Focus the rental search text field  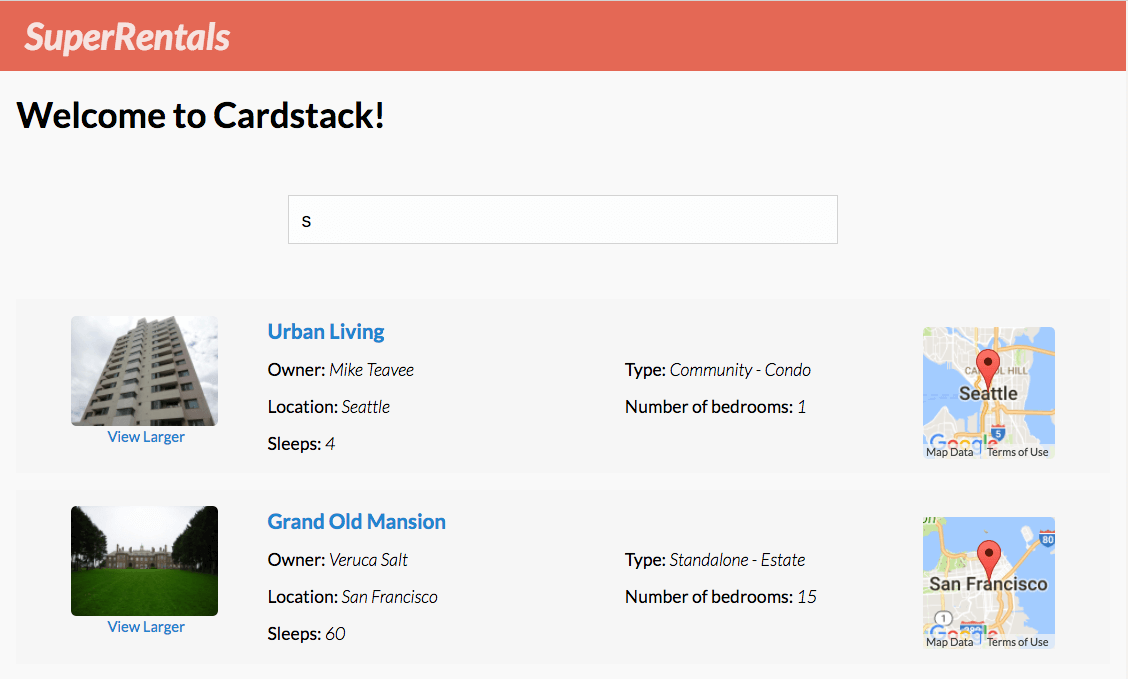[x=562, y=220]
